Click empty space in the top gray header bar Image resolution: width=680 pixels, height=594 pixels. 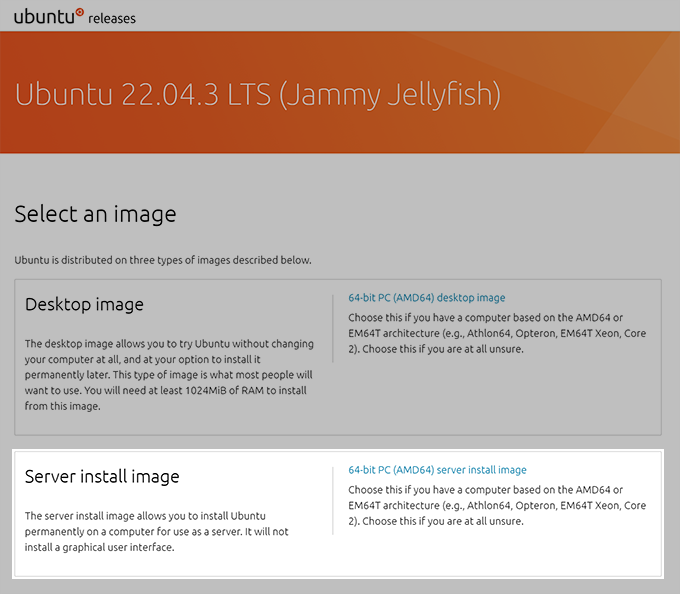coord(400,15)
